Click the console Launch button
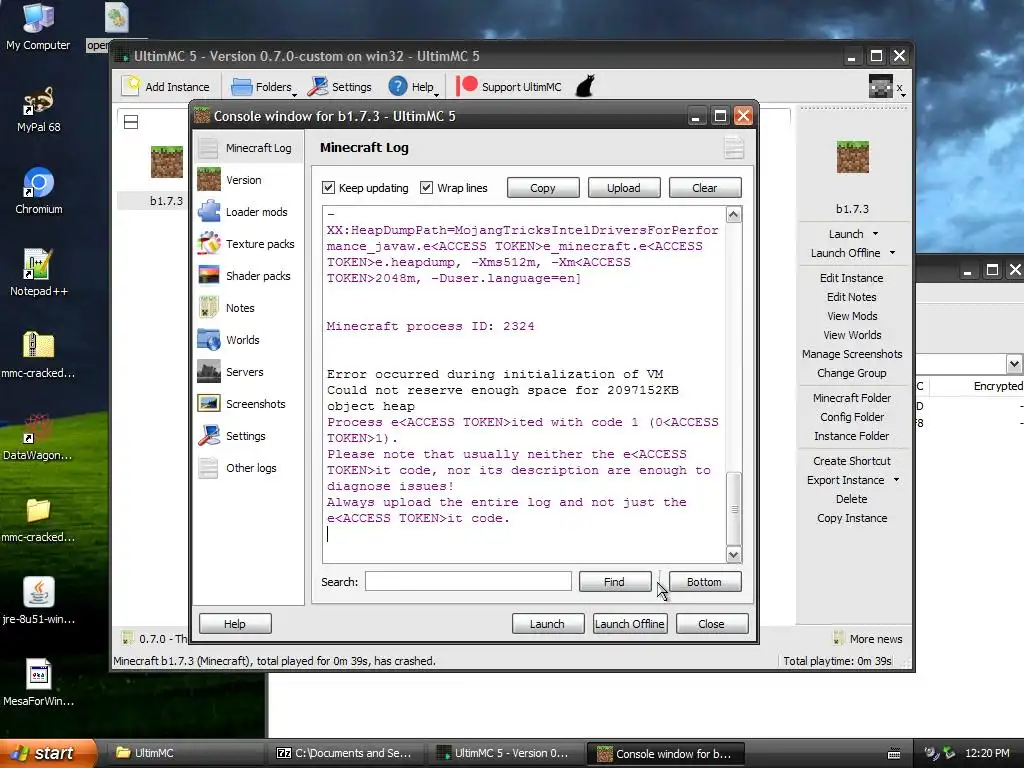 pos(547,624)
